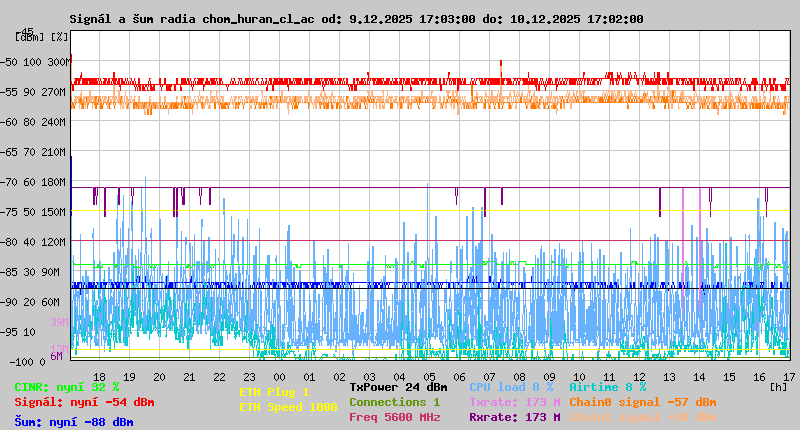This screenshot has height=430, width=800.
Task: Click the Connections 1 legend entry
Action: pyautogui.click(x=394, y=402)
